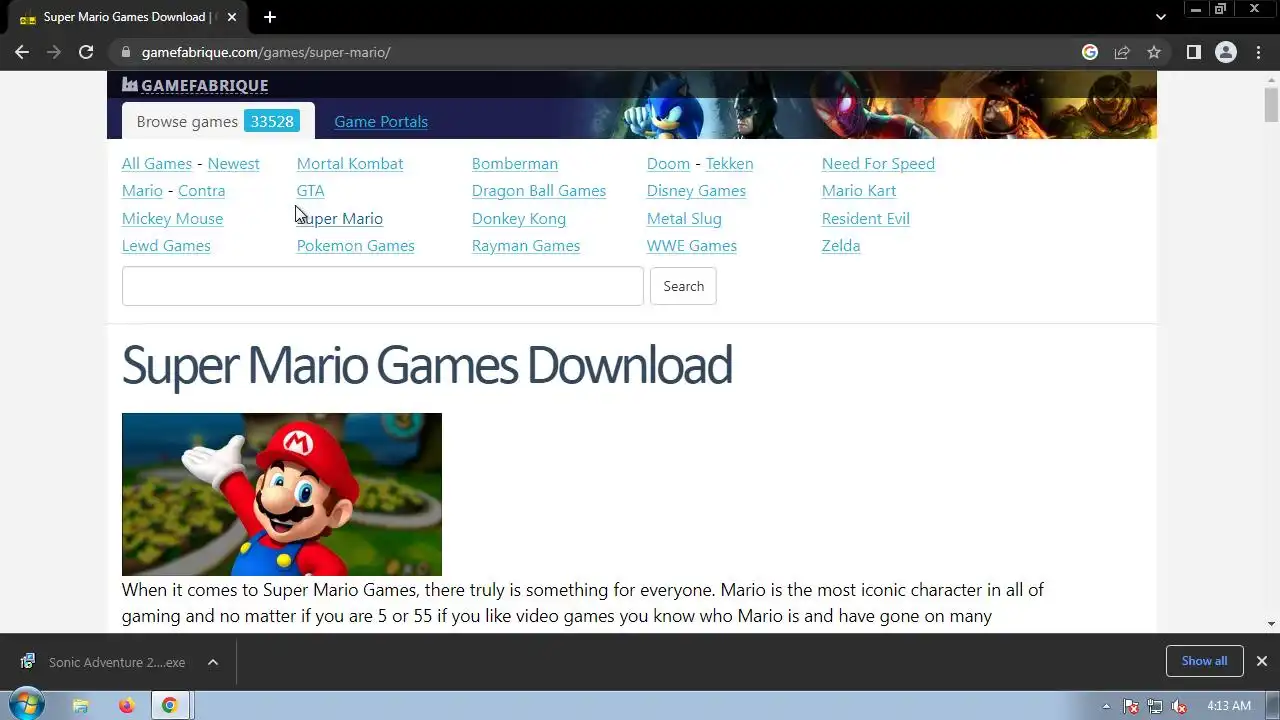Click the share page icon
1280x720 pixels.
1122,52
